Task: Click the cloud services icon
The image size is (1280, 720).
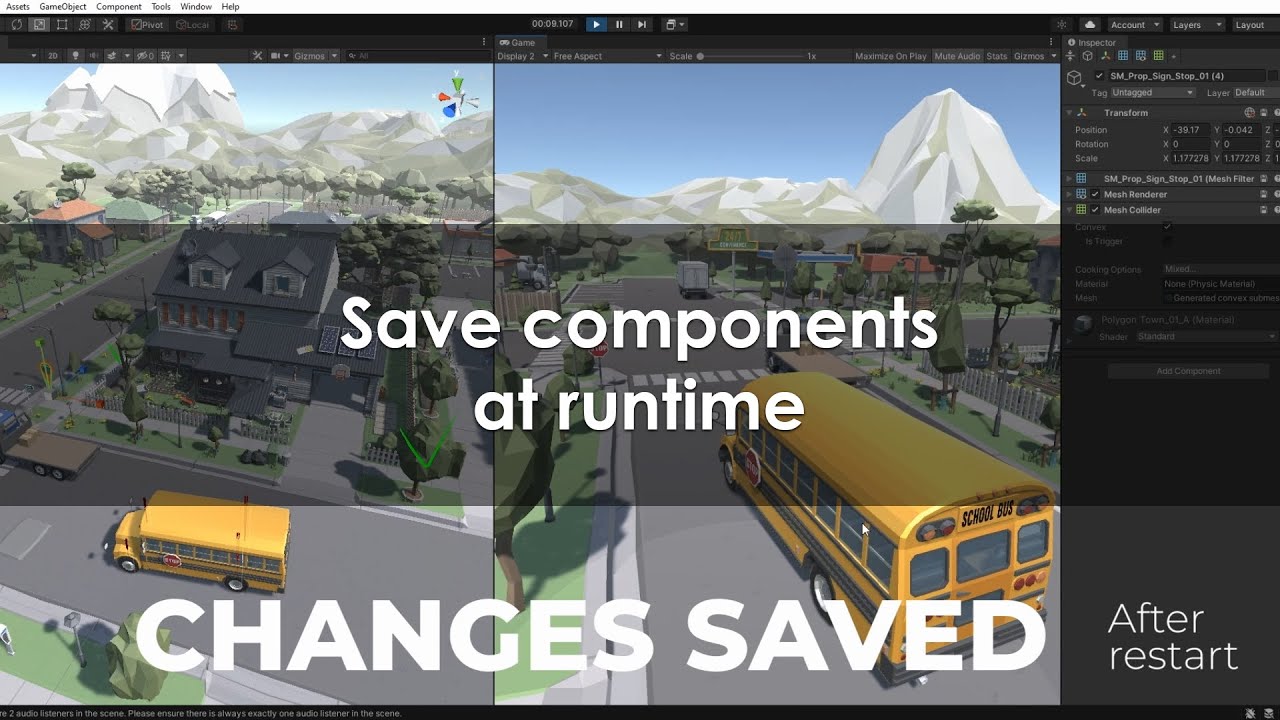Action: [1090, 25]
